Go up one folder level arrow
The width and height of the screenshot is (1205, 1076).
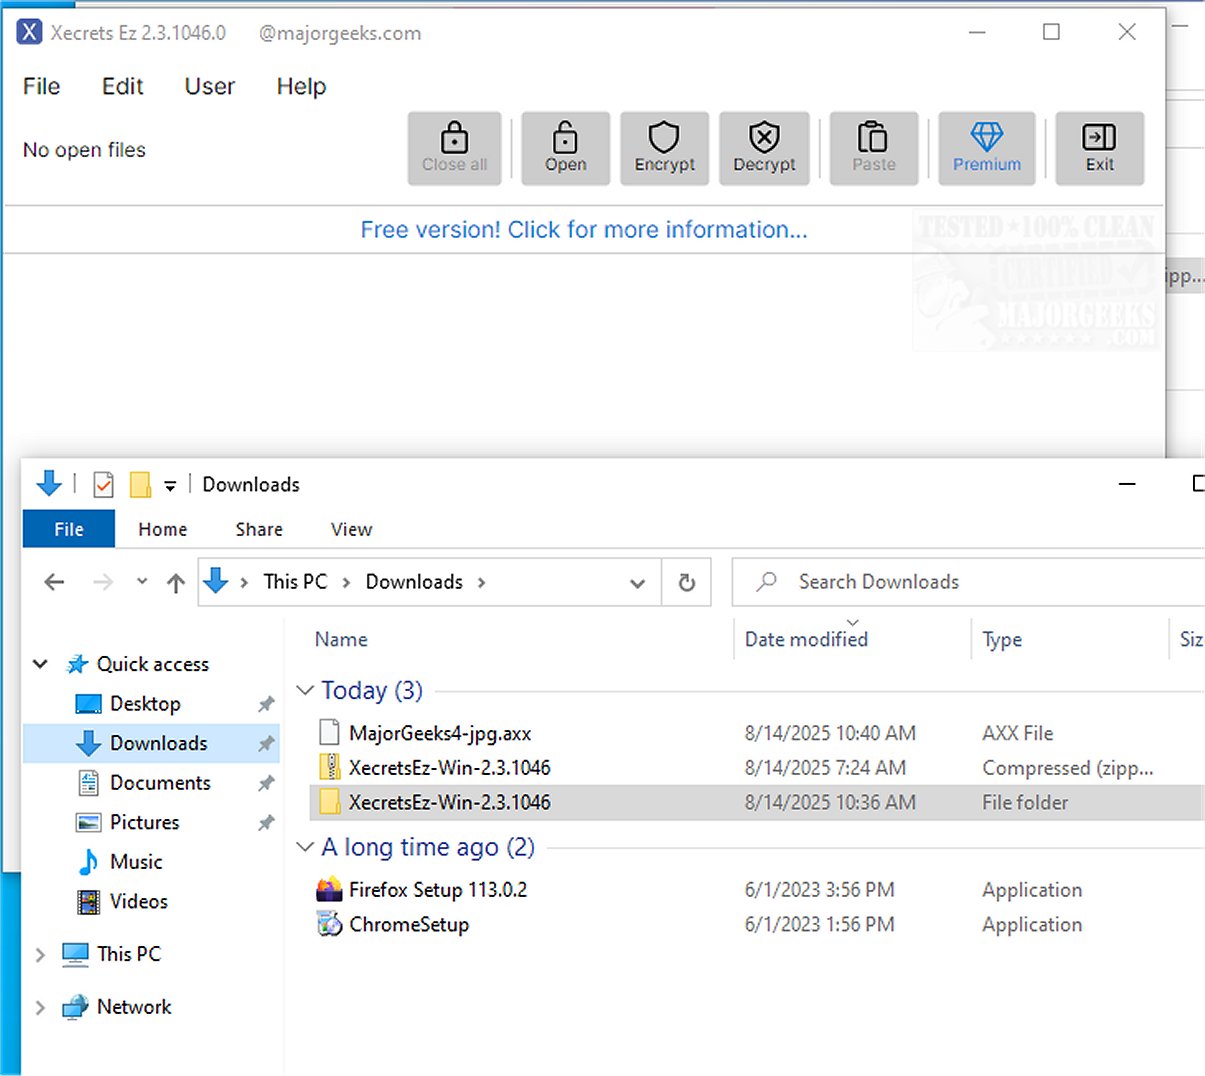click(x=176, y=583)
